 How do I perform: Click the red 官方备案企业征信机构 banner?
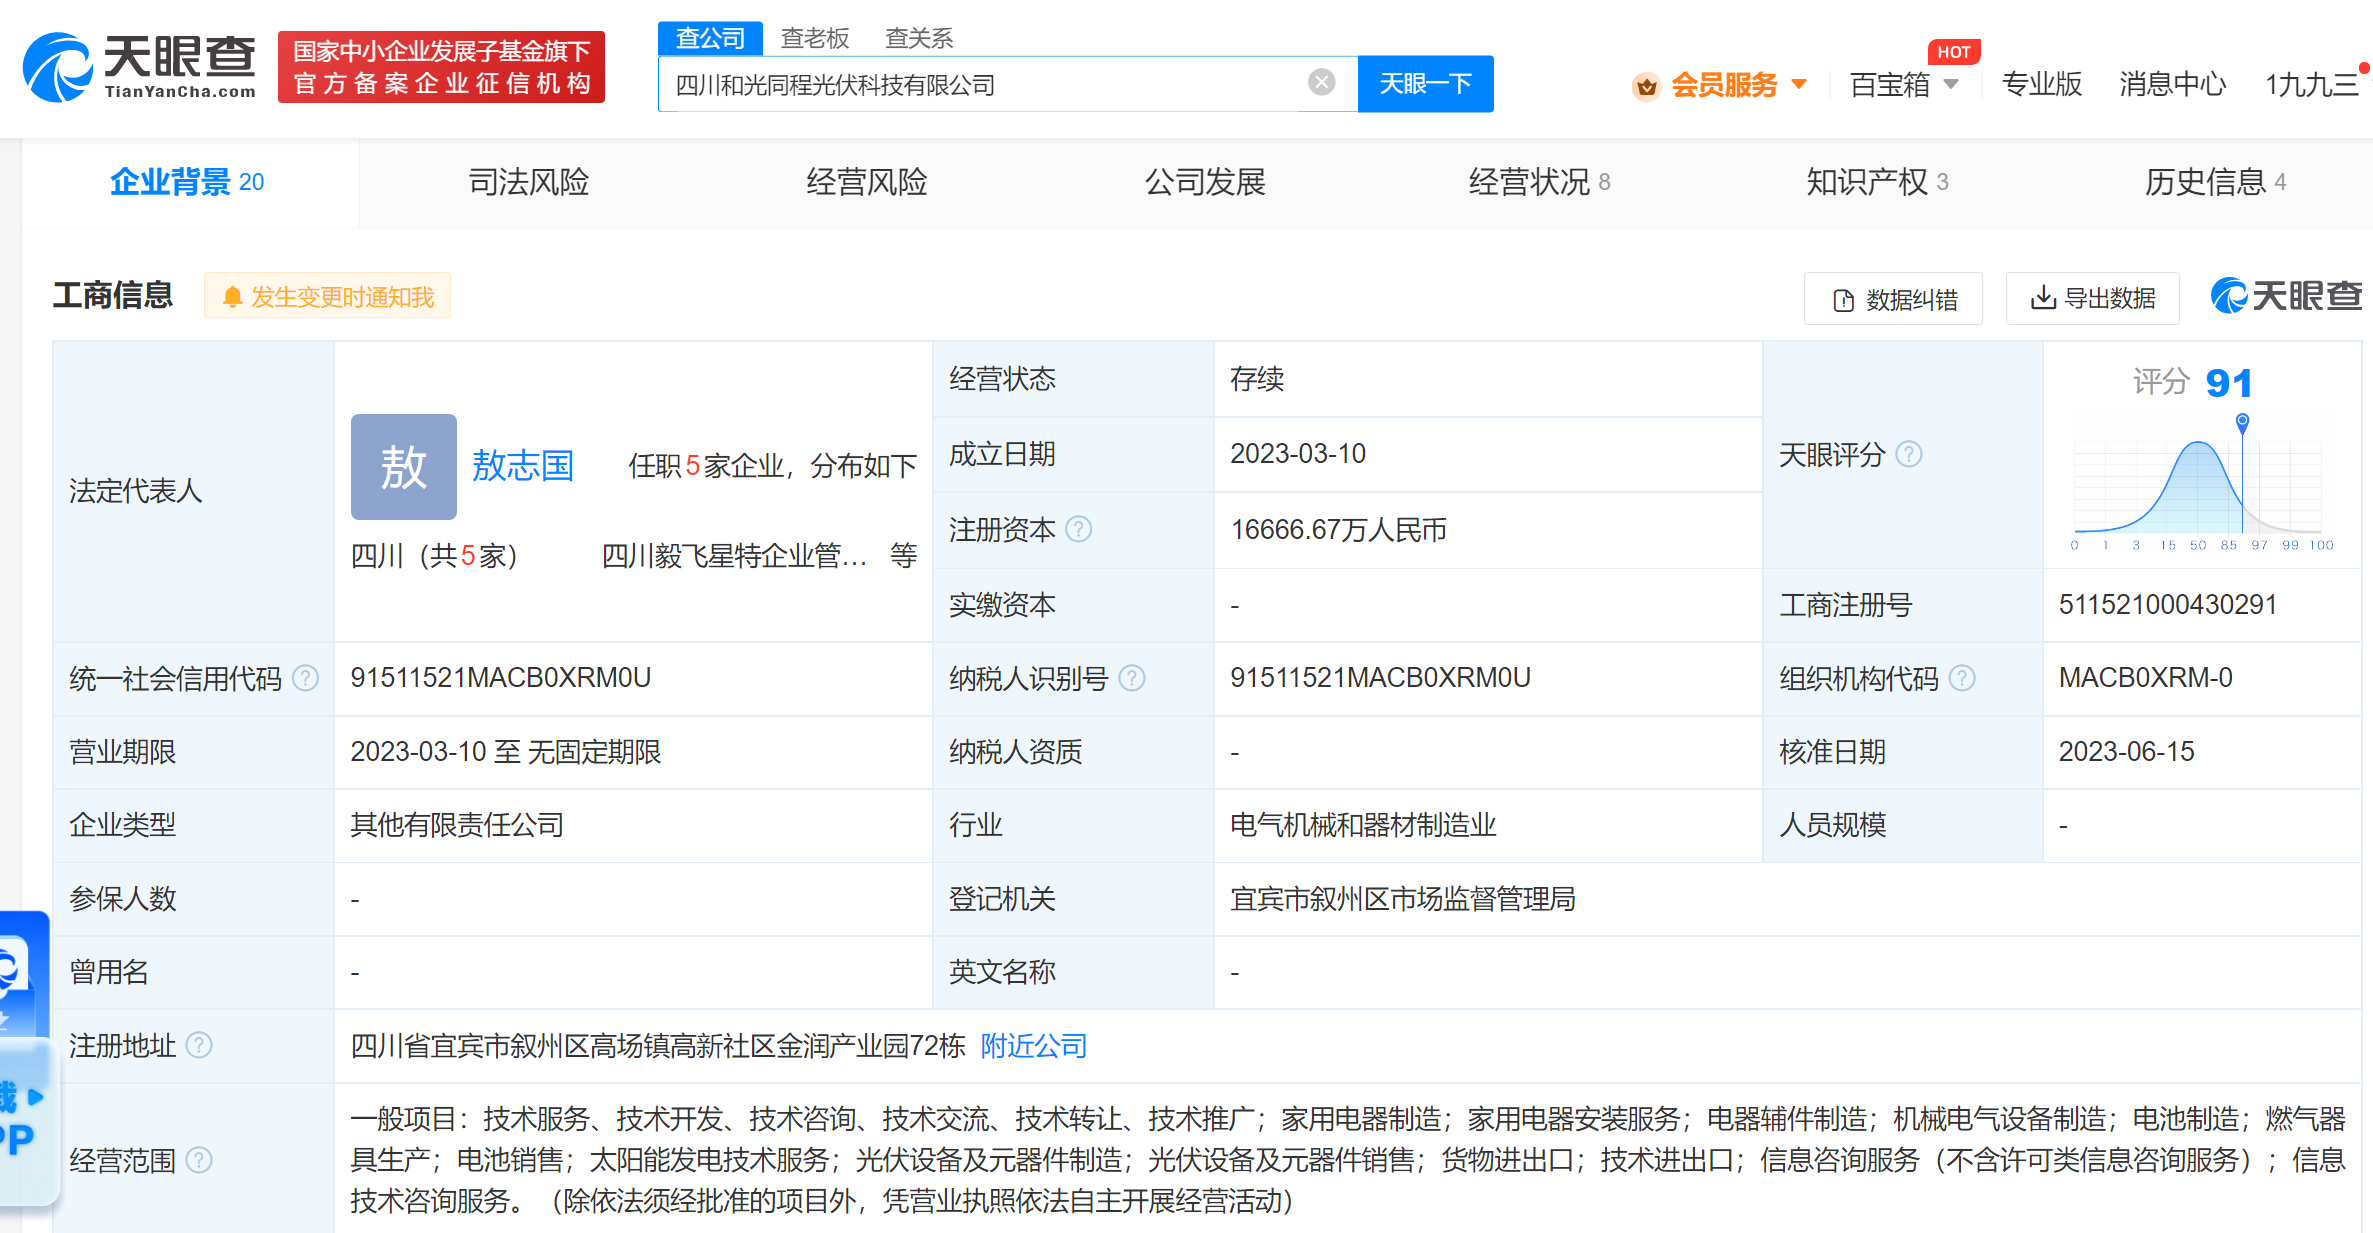tap(441, 67)
